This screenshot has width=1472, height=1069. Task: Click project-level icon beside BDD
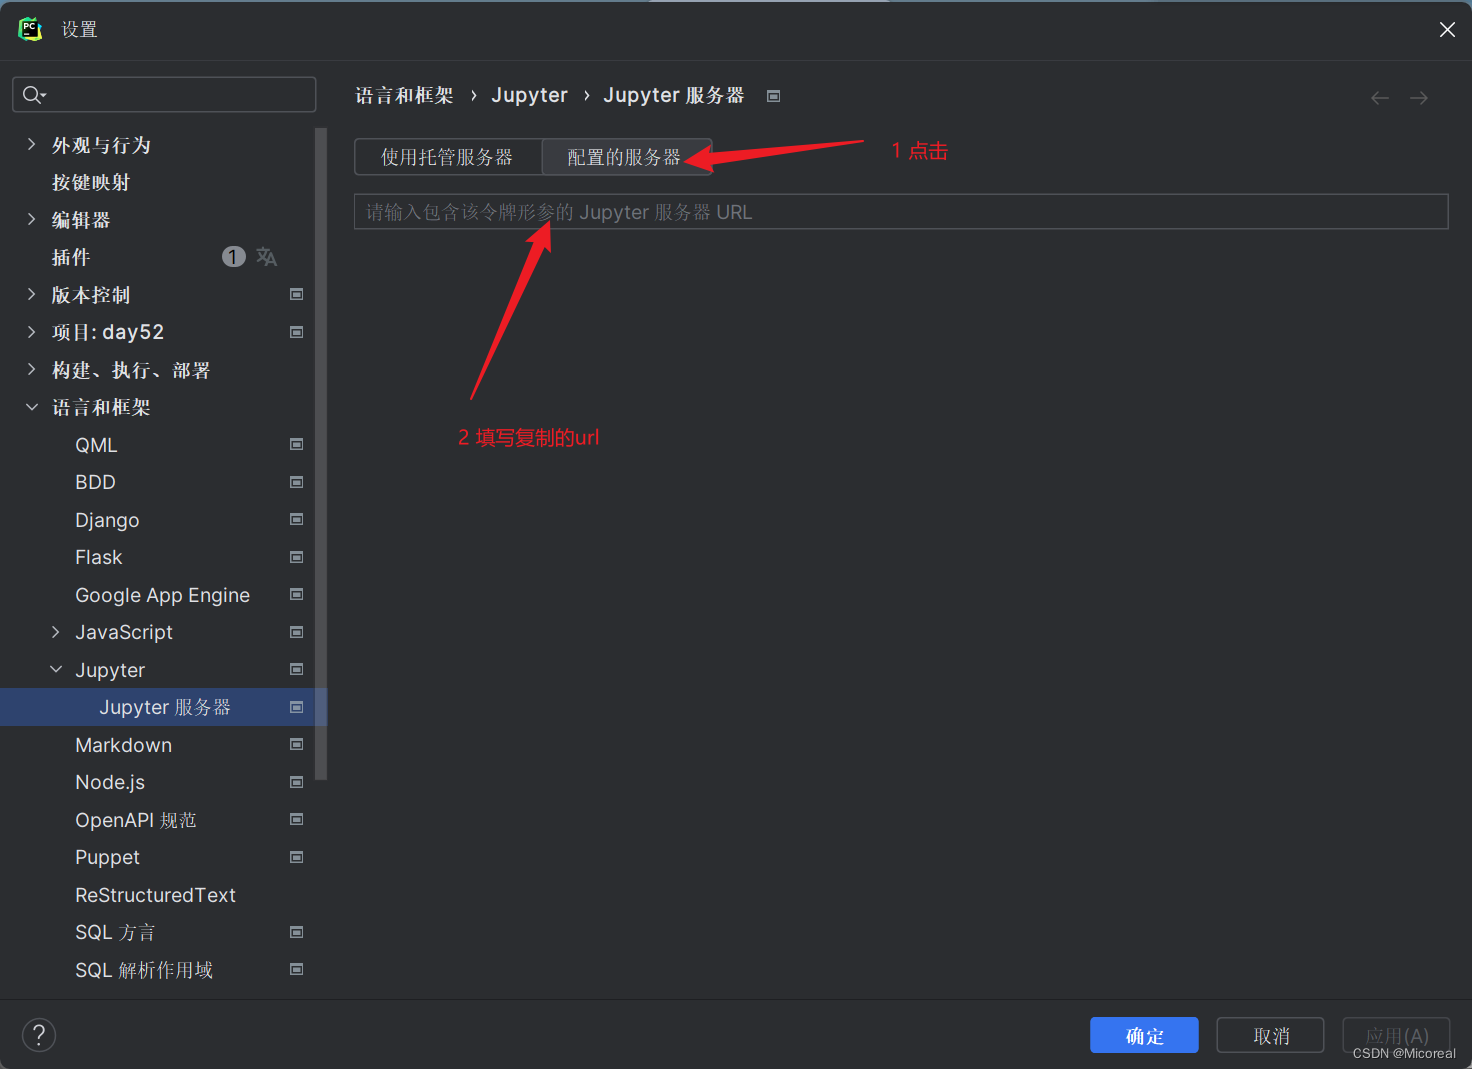[x=296, y=482]
